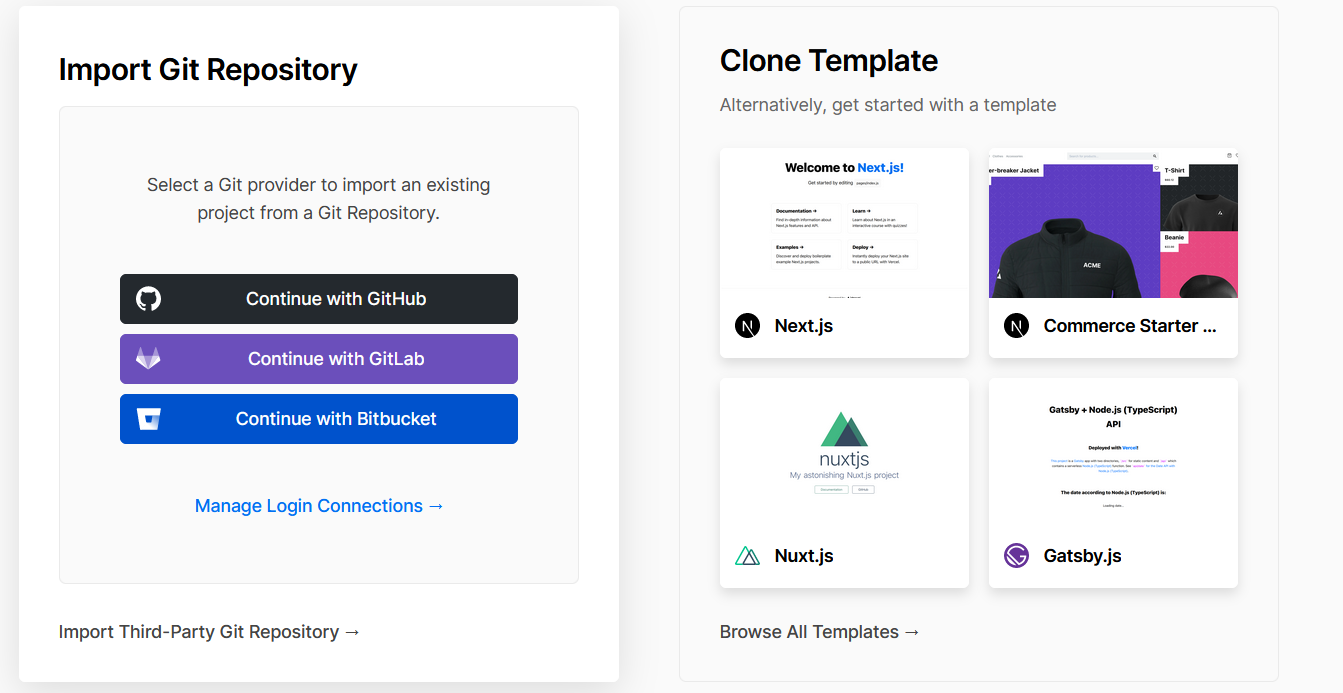Choose the Gatsby.js template title
Screen dimensions: 1343x693
click(1082, 556)
